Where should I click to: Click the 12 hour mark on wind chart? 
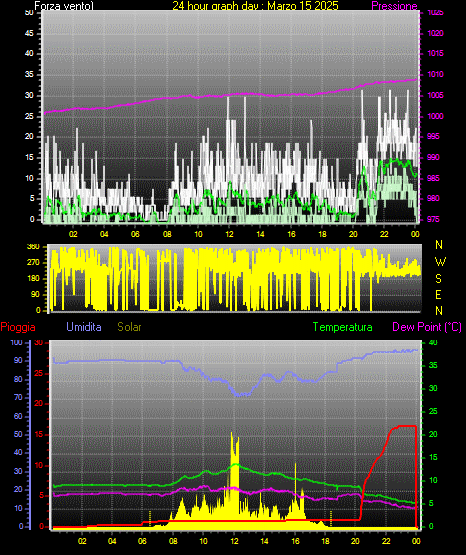[x=229, y=234]
